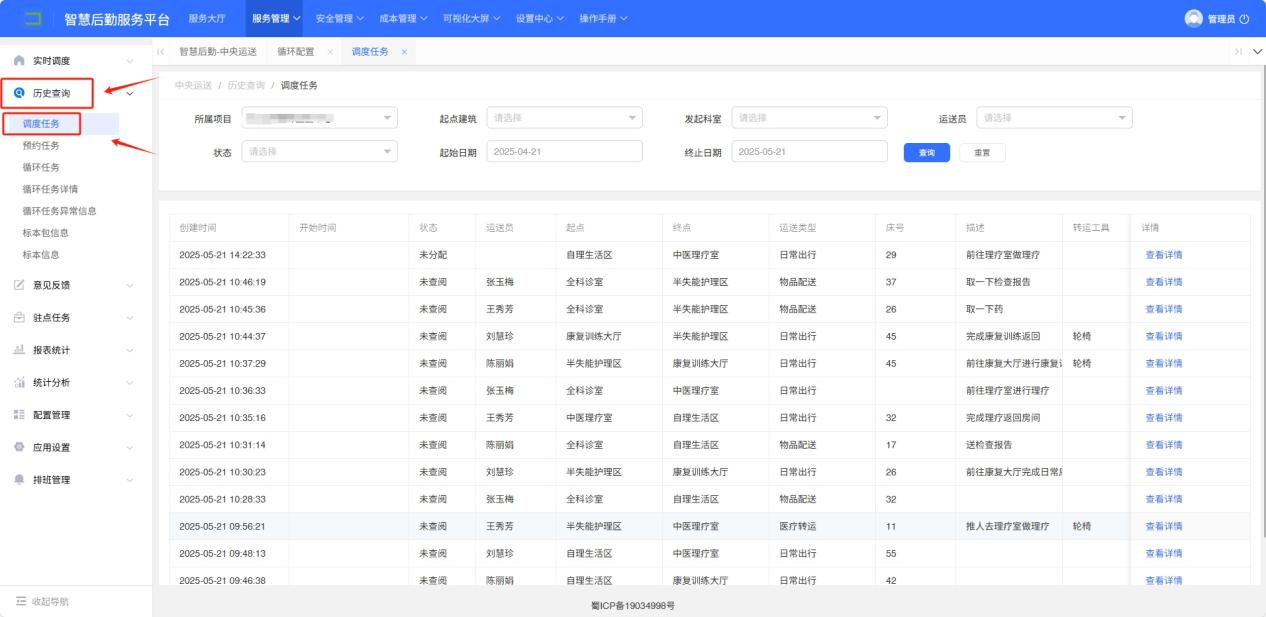Open 查看详情 for the 09:56:21 row
The image size is (1266, 617).
pos(1163,526)
